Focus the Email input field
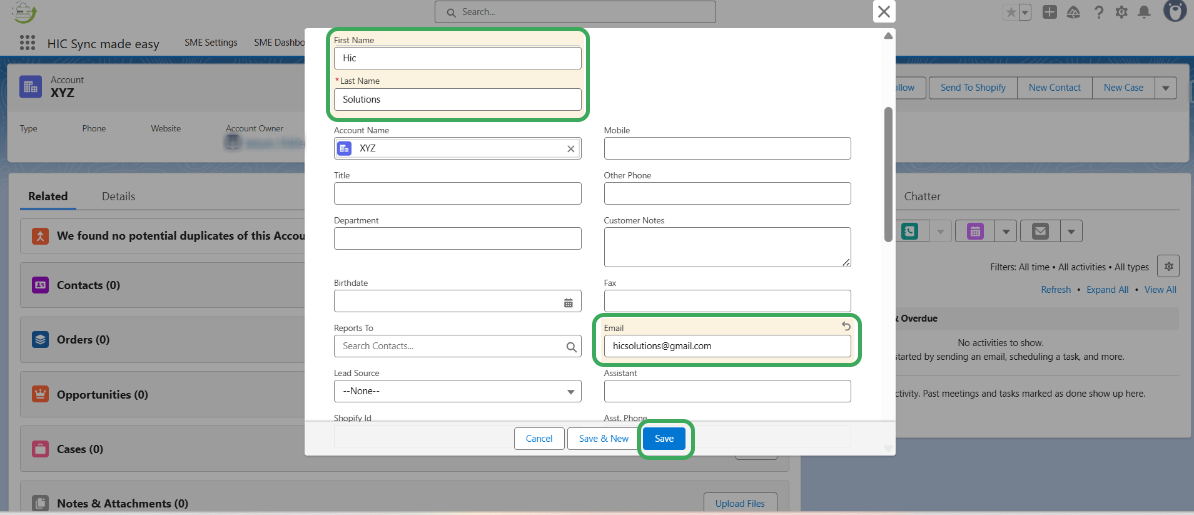This screenshot has height=515, width=1194. point(727,346)
